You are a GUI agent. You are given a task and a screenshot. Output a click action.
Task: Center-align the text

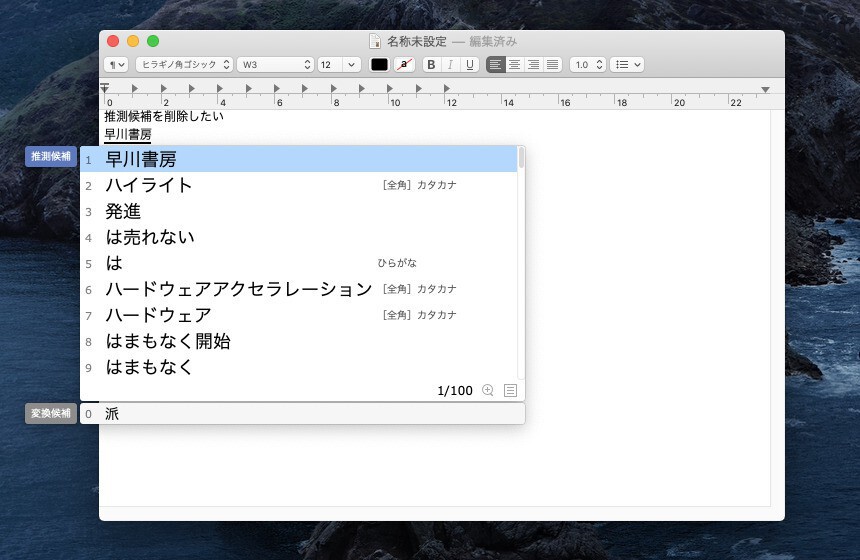[515, 64]
